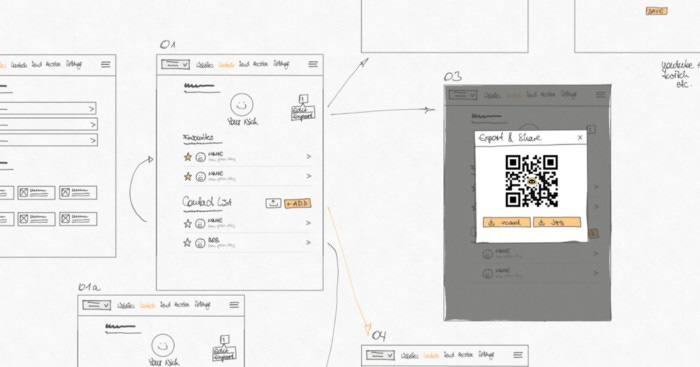Open hamburger menu in screen 01

click(313, 64)
